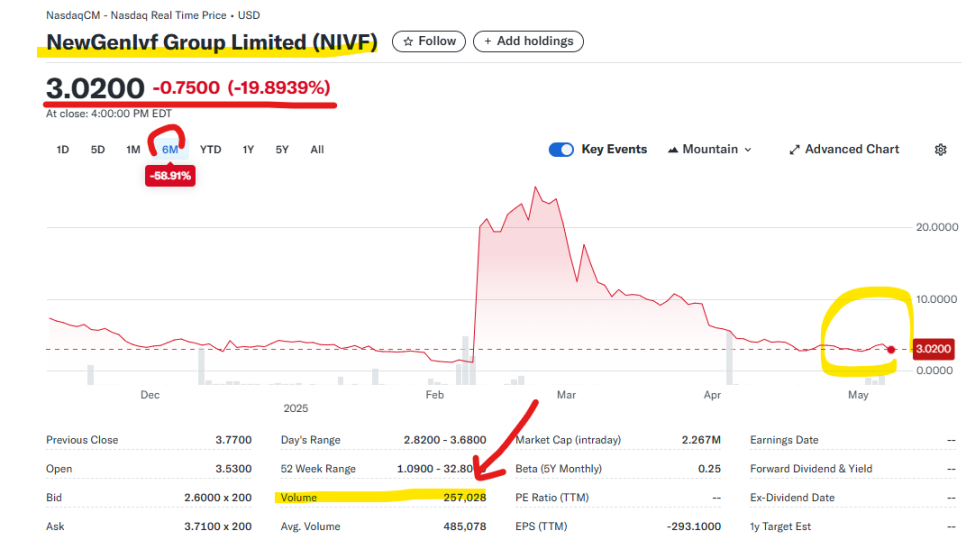966x540 pixels.
Task: Click the Market Cap value 2.267M
Action: point(701,440)
